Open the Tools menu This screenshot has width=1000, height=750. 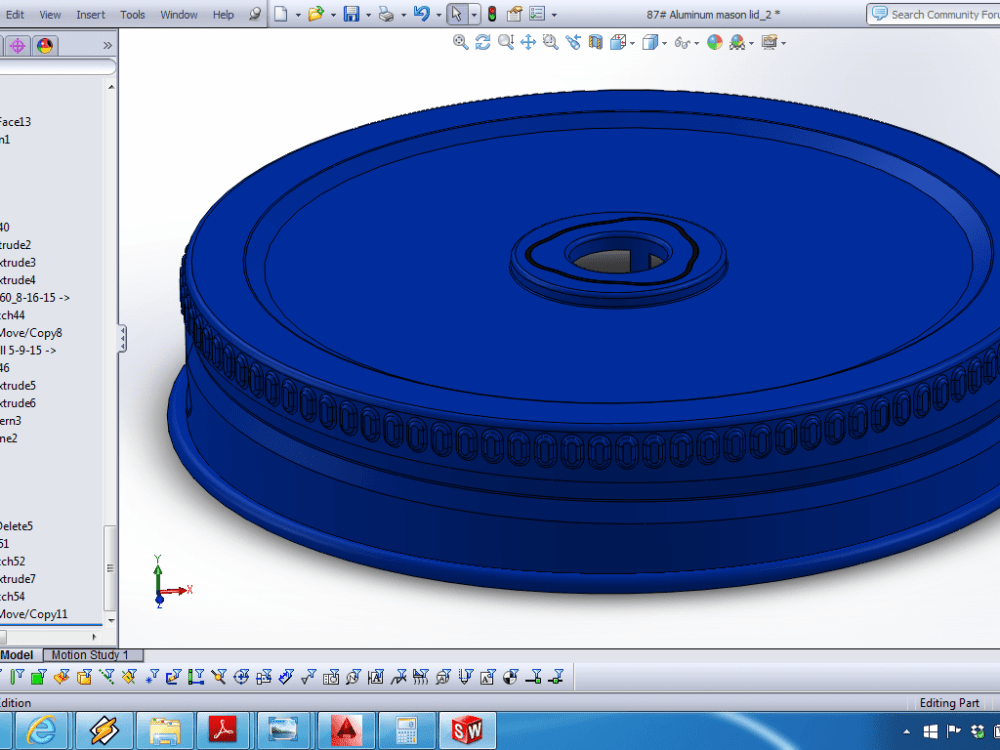(x=132, y=14)
